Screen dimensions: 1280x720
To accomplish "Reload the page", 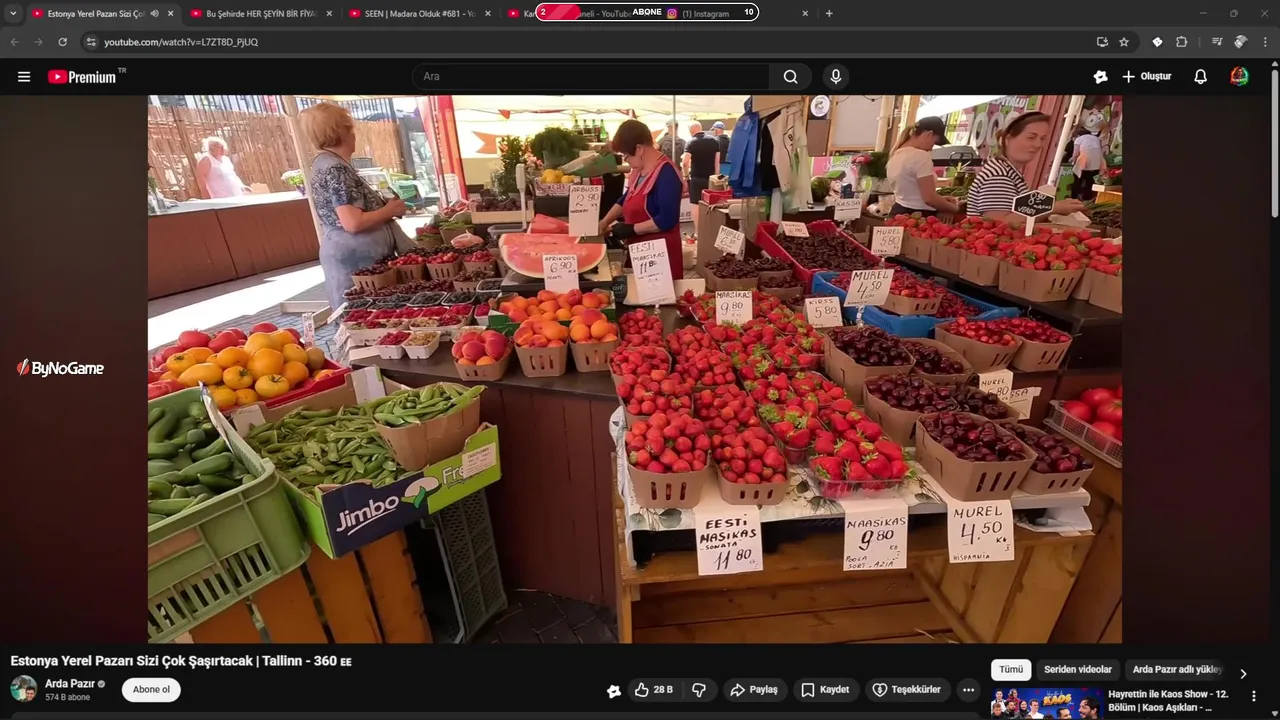I will [x=62, y=42].
